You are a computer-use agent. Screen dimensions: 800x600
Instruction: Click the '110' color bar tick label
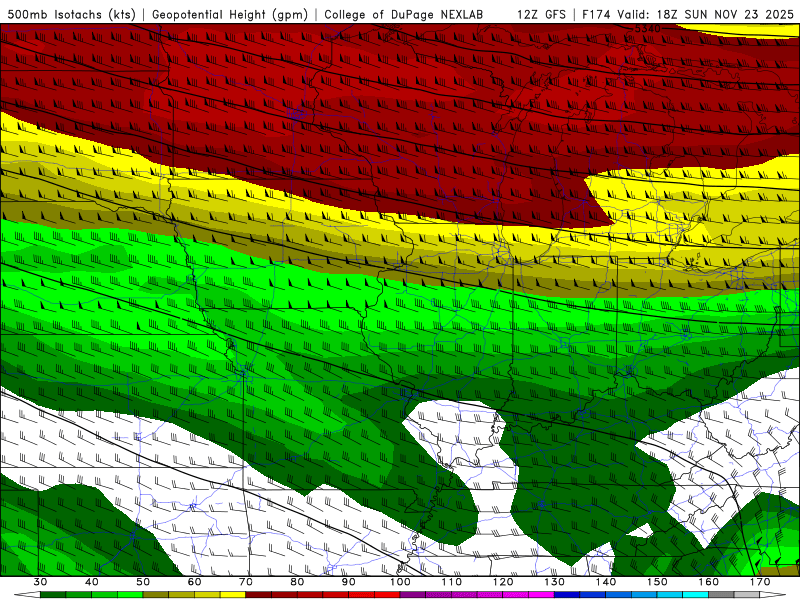452,582
